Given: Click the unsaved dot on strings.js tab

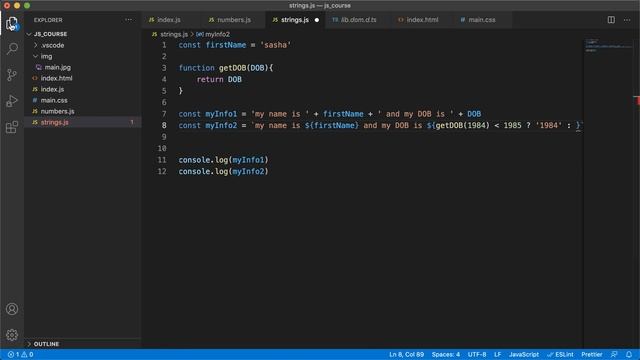Looking at the screenshot, I should [317, 20].
